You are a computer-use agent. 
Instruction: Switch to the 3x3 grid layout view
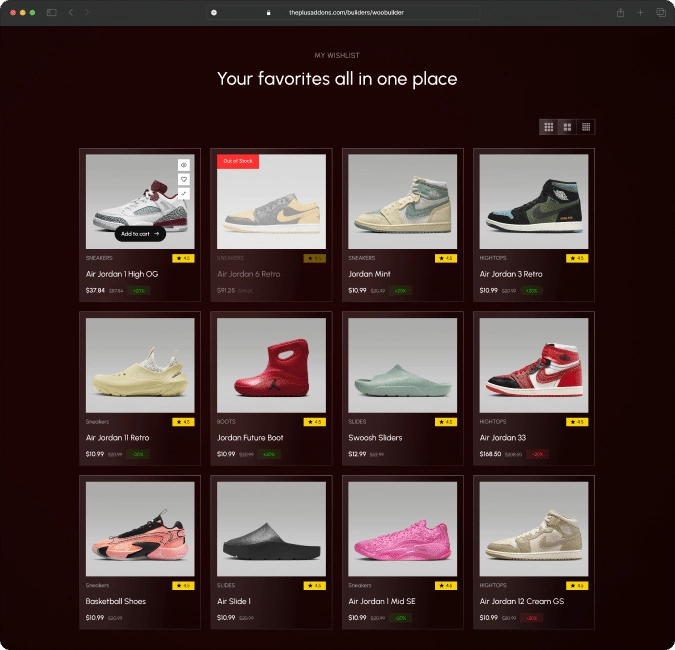pyautogui.click(x=548, y=127)
